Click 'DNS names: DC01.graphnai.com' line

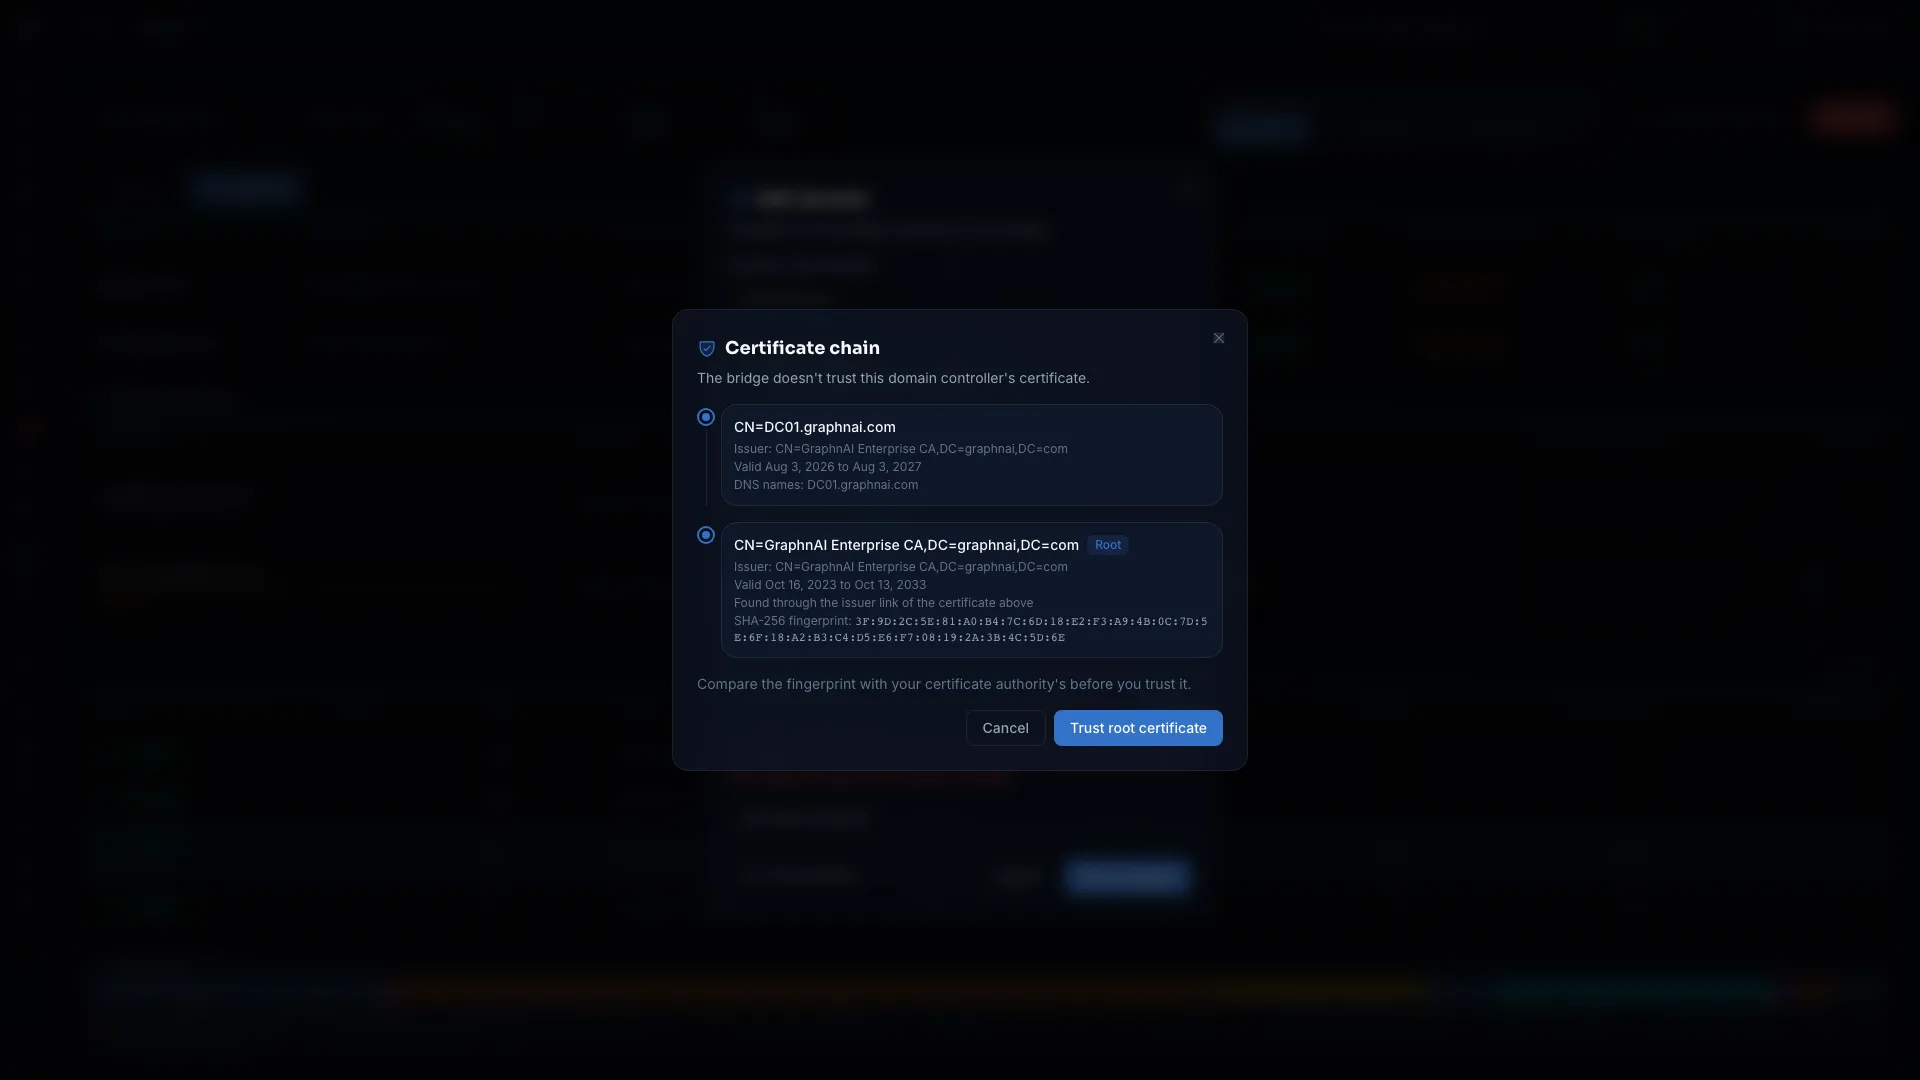pos(826,485)
